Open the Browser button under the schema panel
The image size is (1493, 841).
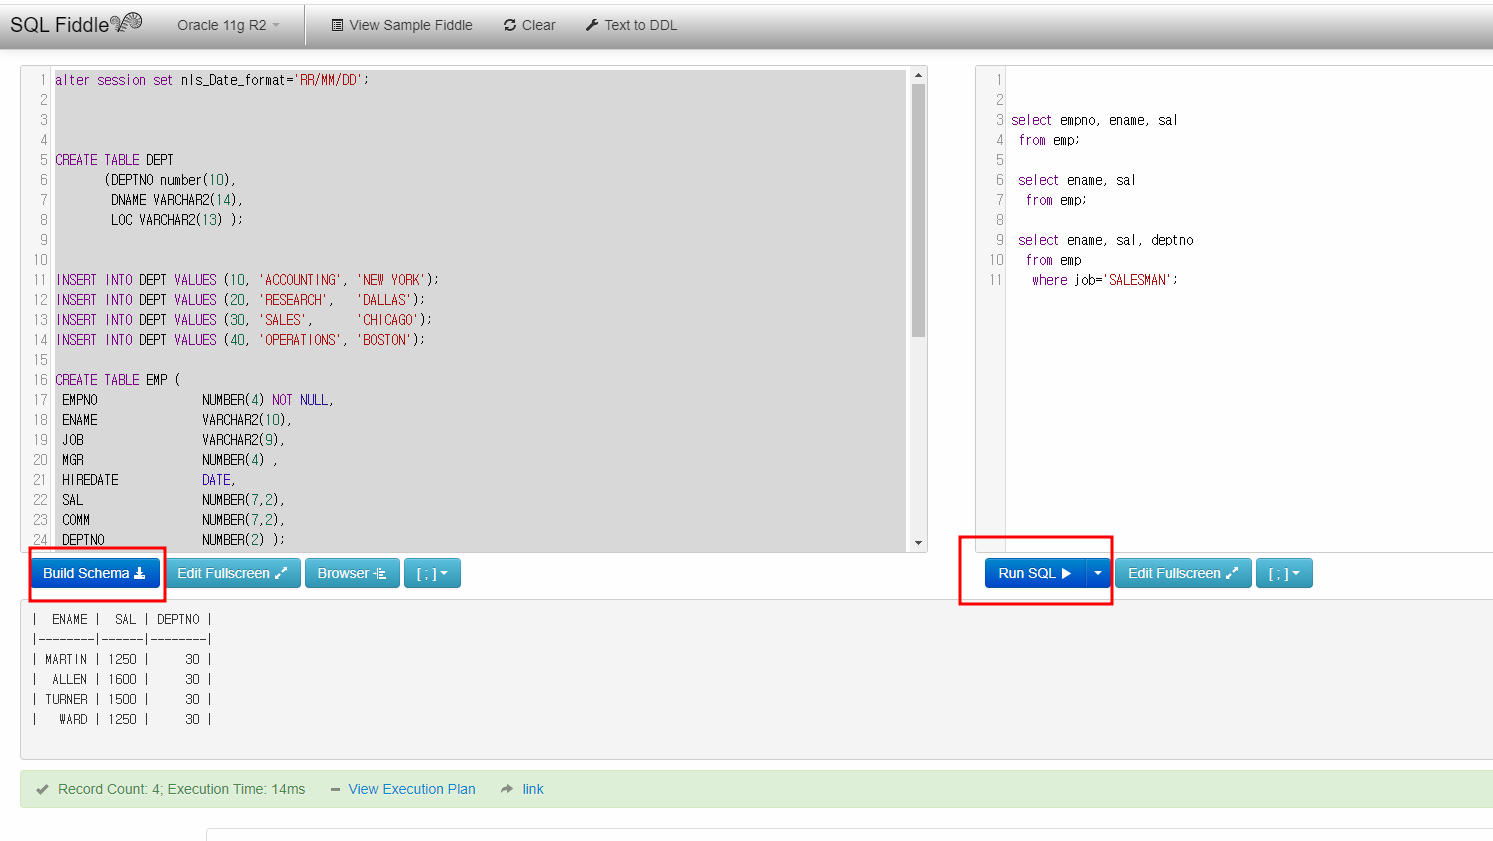(x=352, y=573)
